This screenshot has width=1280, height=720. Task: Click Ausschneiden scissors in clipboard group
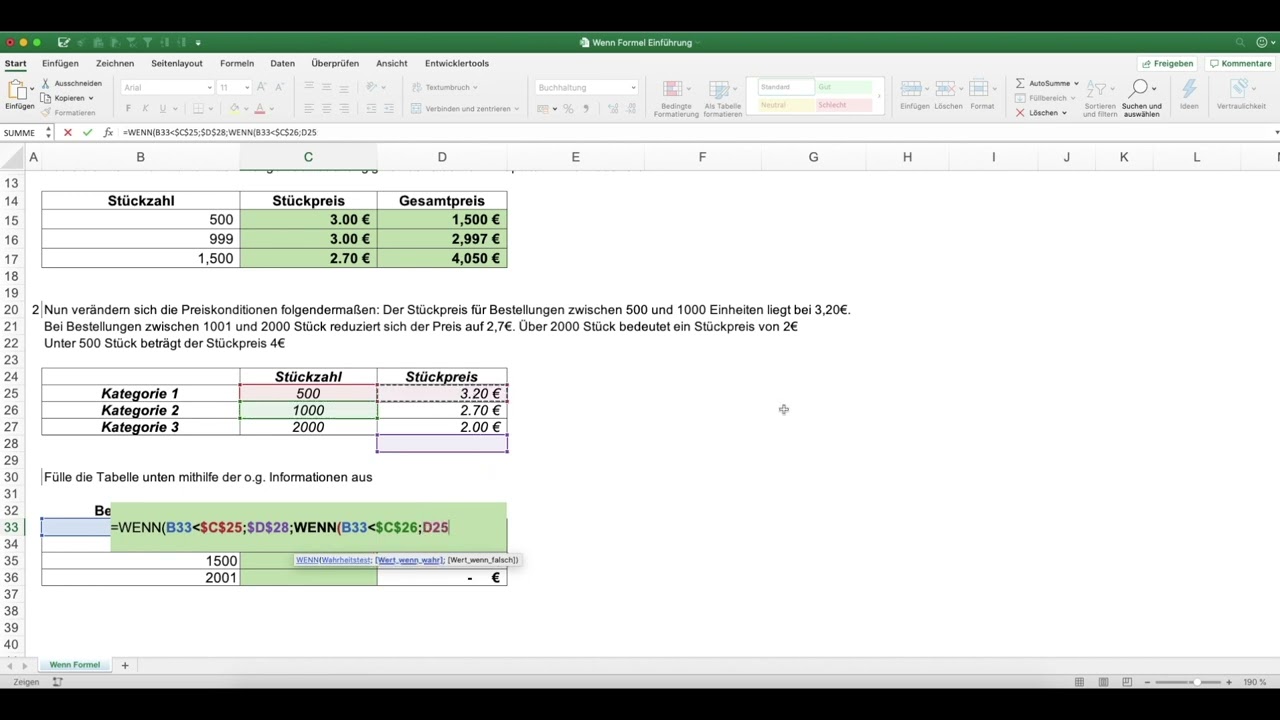point(71,84)
